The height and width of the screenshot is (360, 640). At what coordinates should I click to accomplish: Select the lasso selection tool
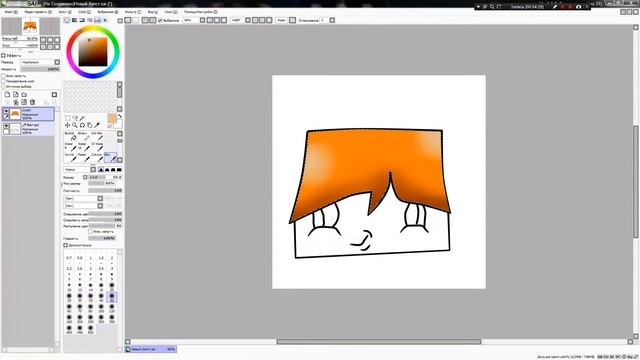click(75, 118)
